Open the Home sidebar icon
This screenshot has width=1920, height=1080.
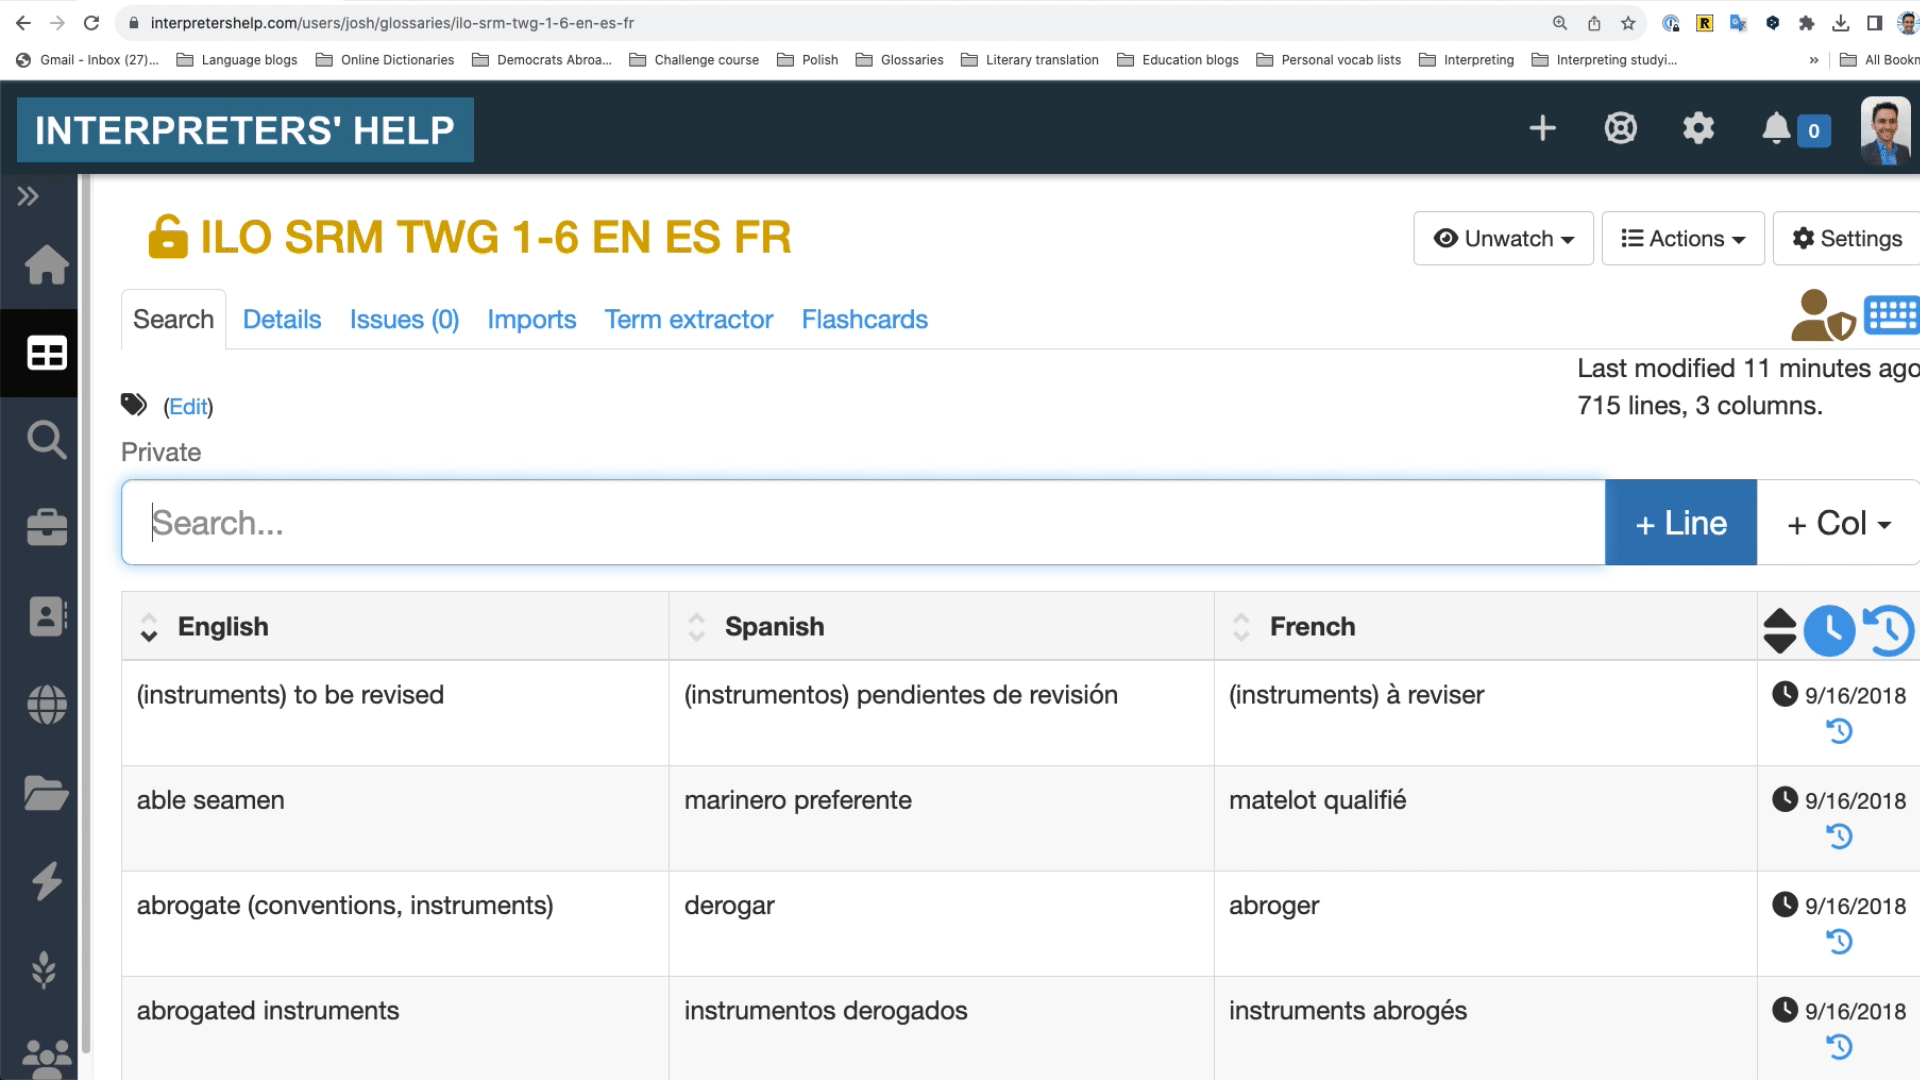pos(46,265)
